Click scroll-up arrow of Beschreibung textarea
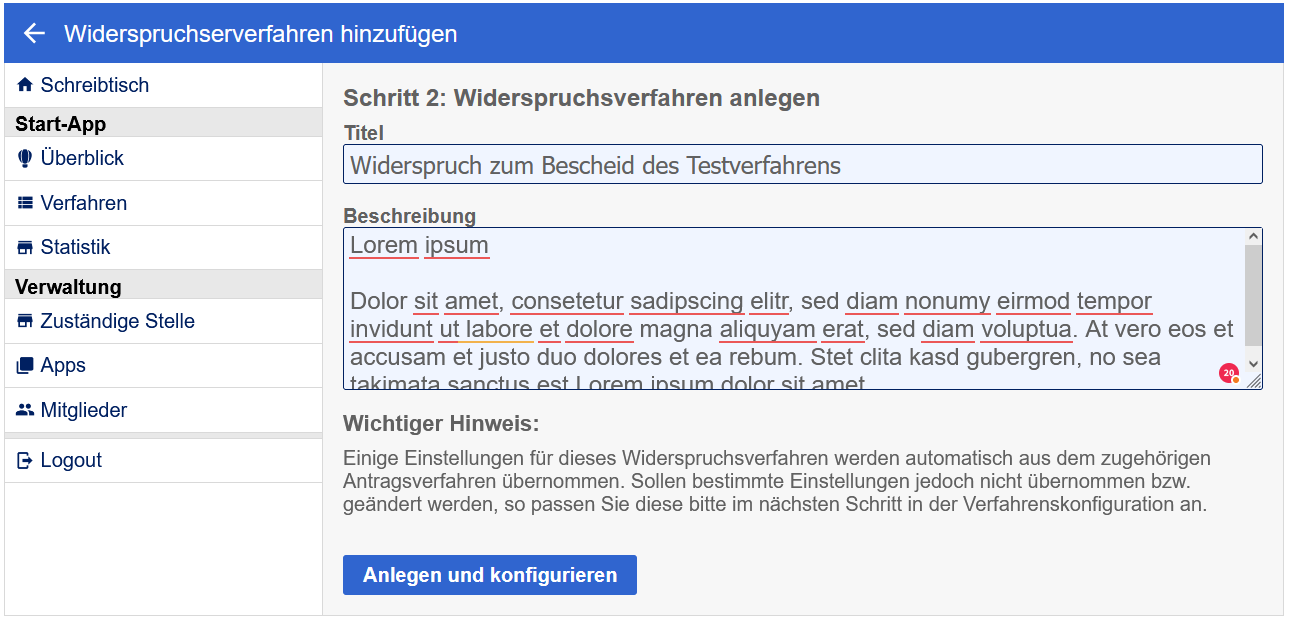This screenshot has height=620, width=1289. tap(1253, 237)
